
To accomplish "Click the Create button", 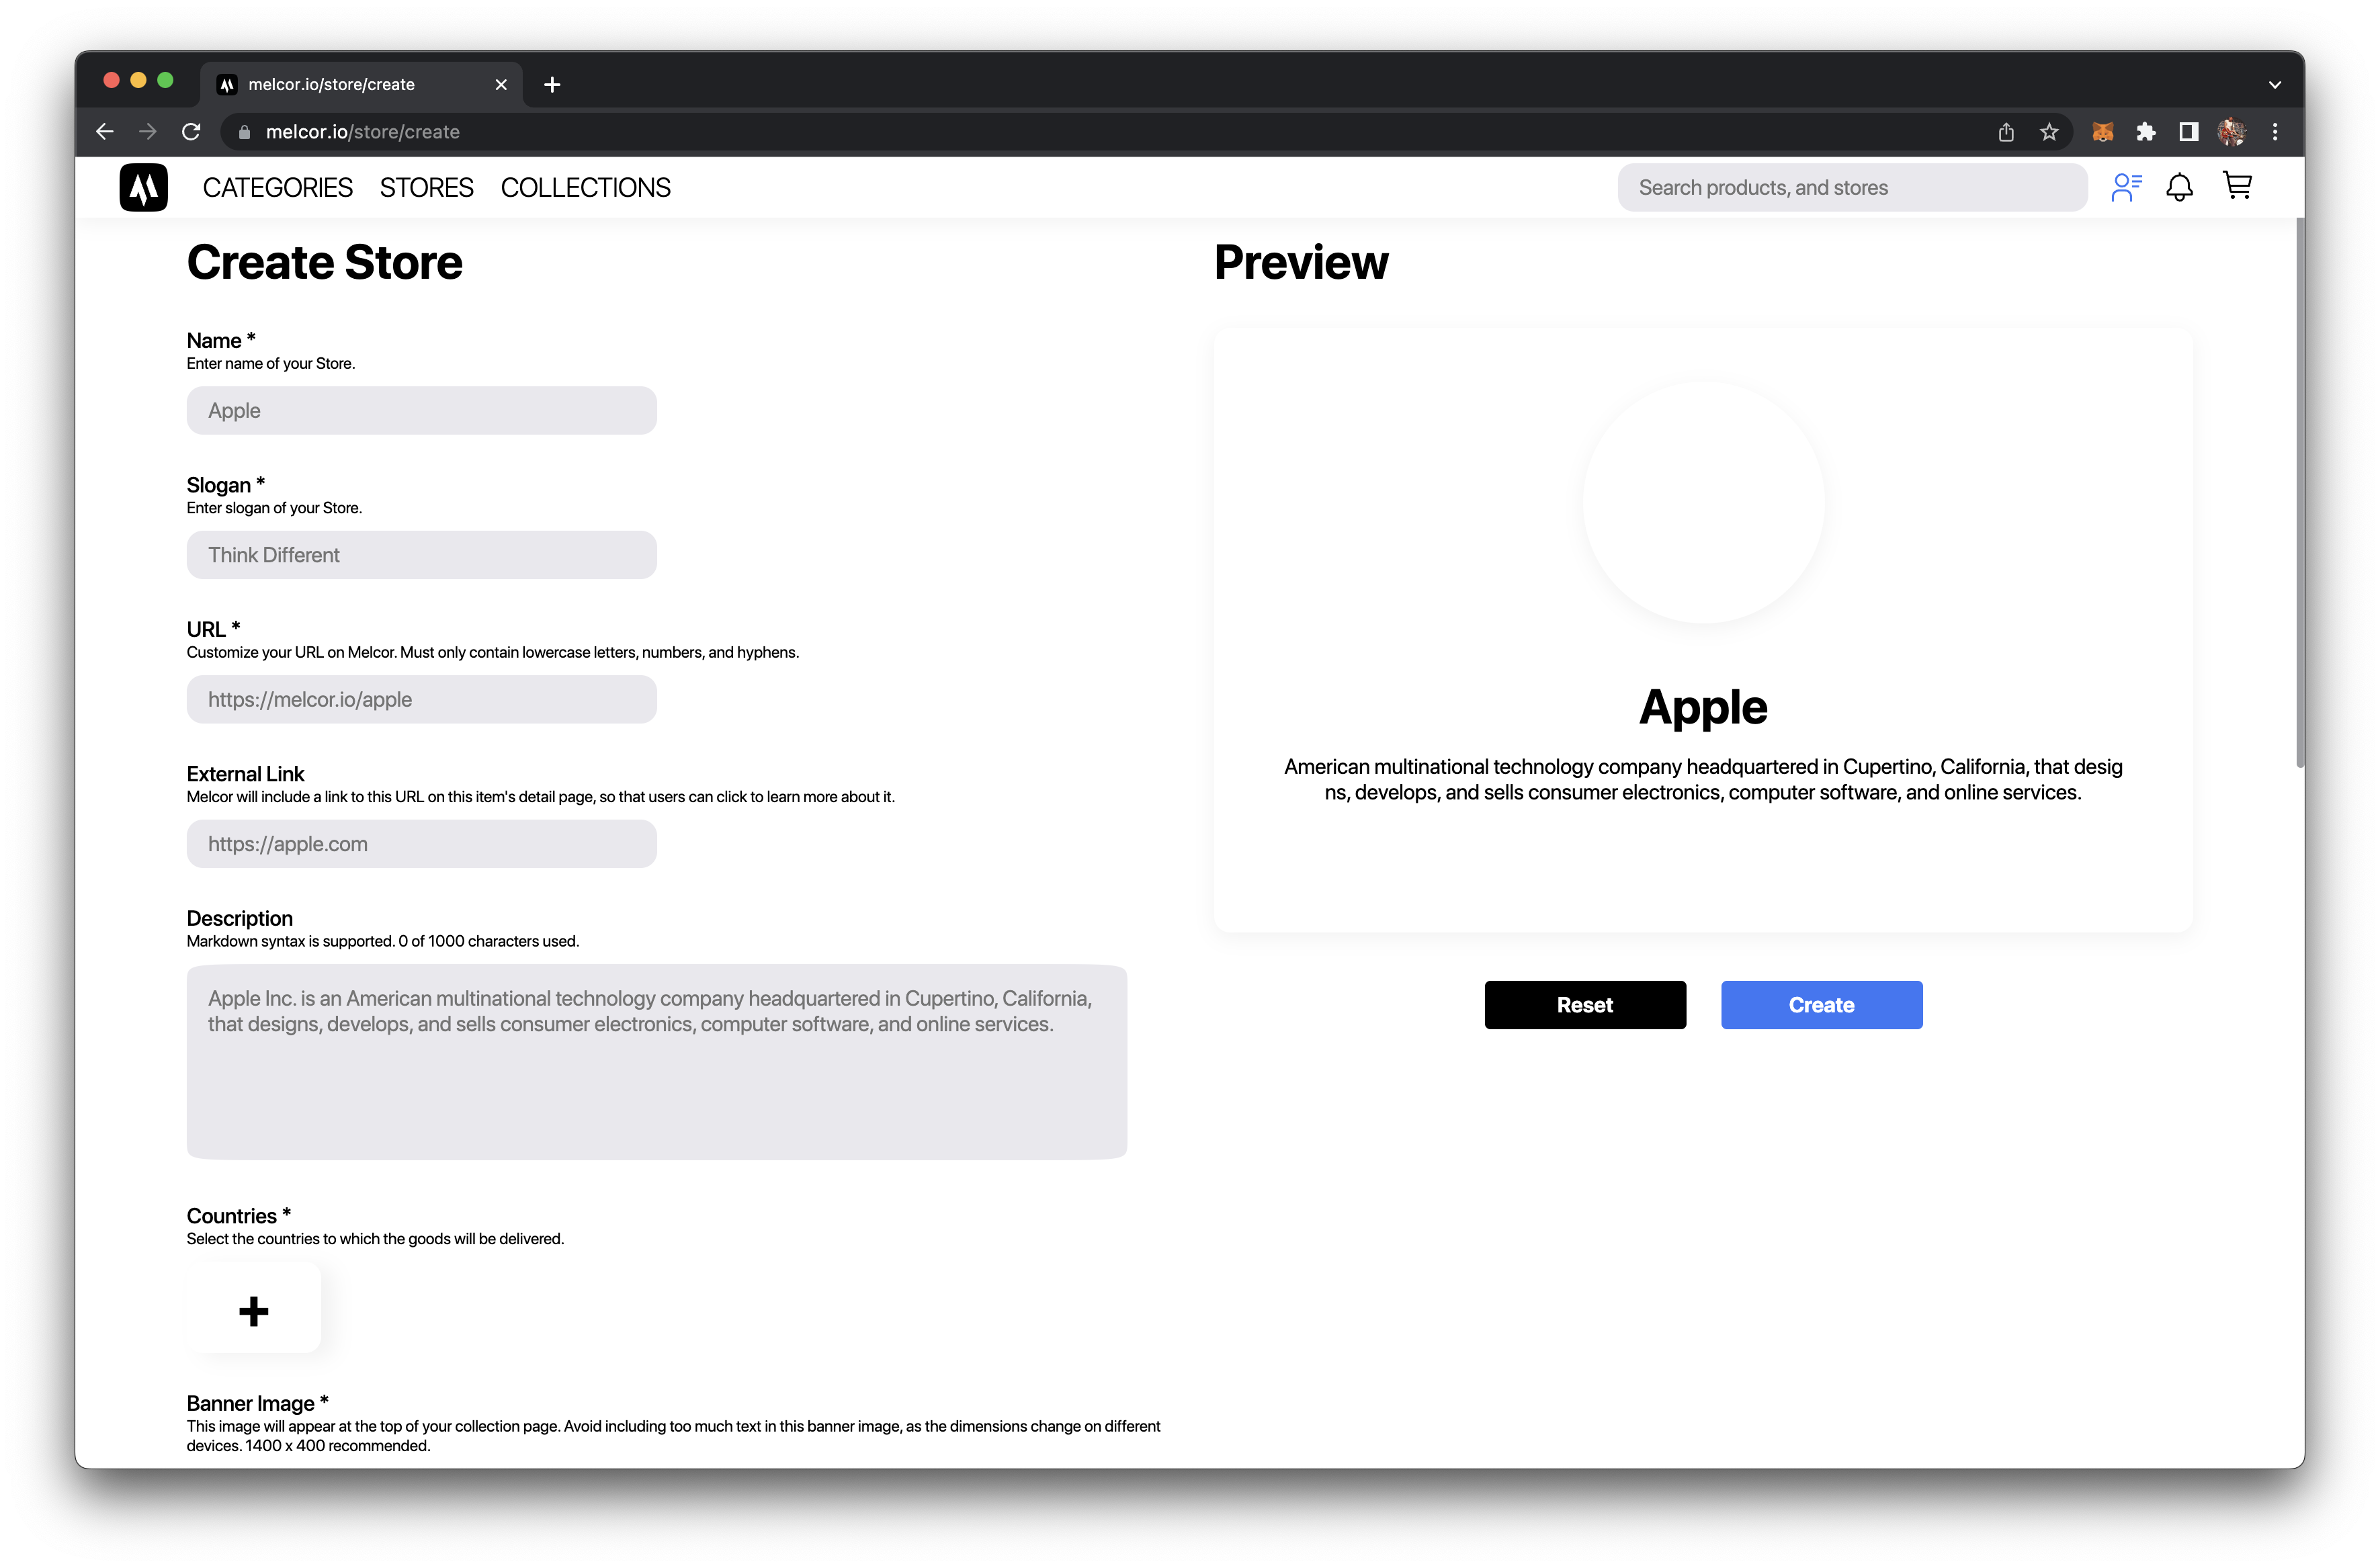I will pyautogui.click(x=1821, y=1005).
